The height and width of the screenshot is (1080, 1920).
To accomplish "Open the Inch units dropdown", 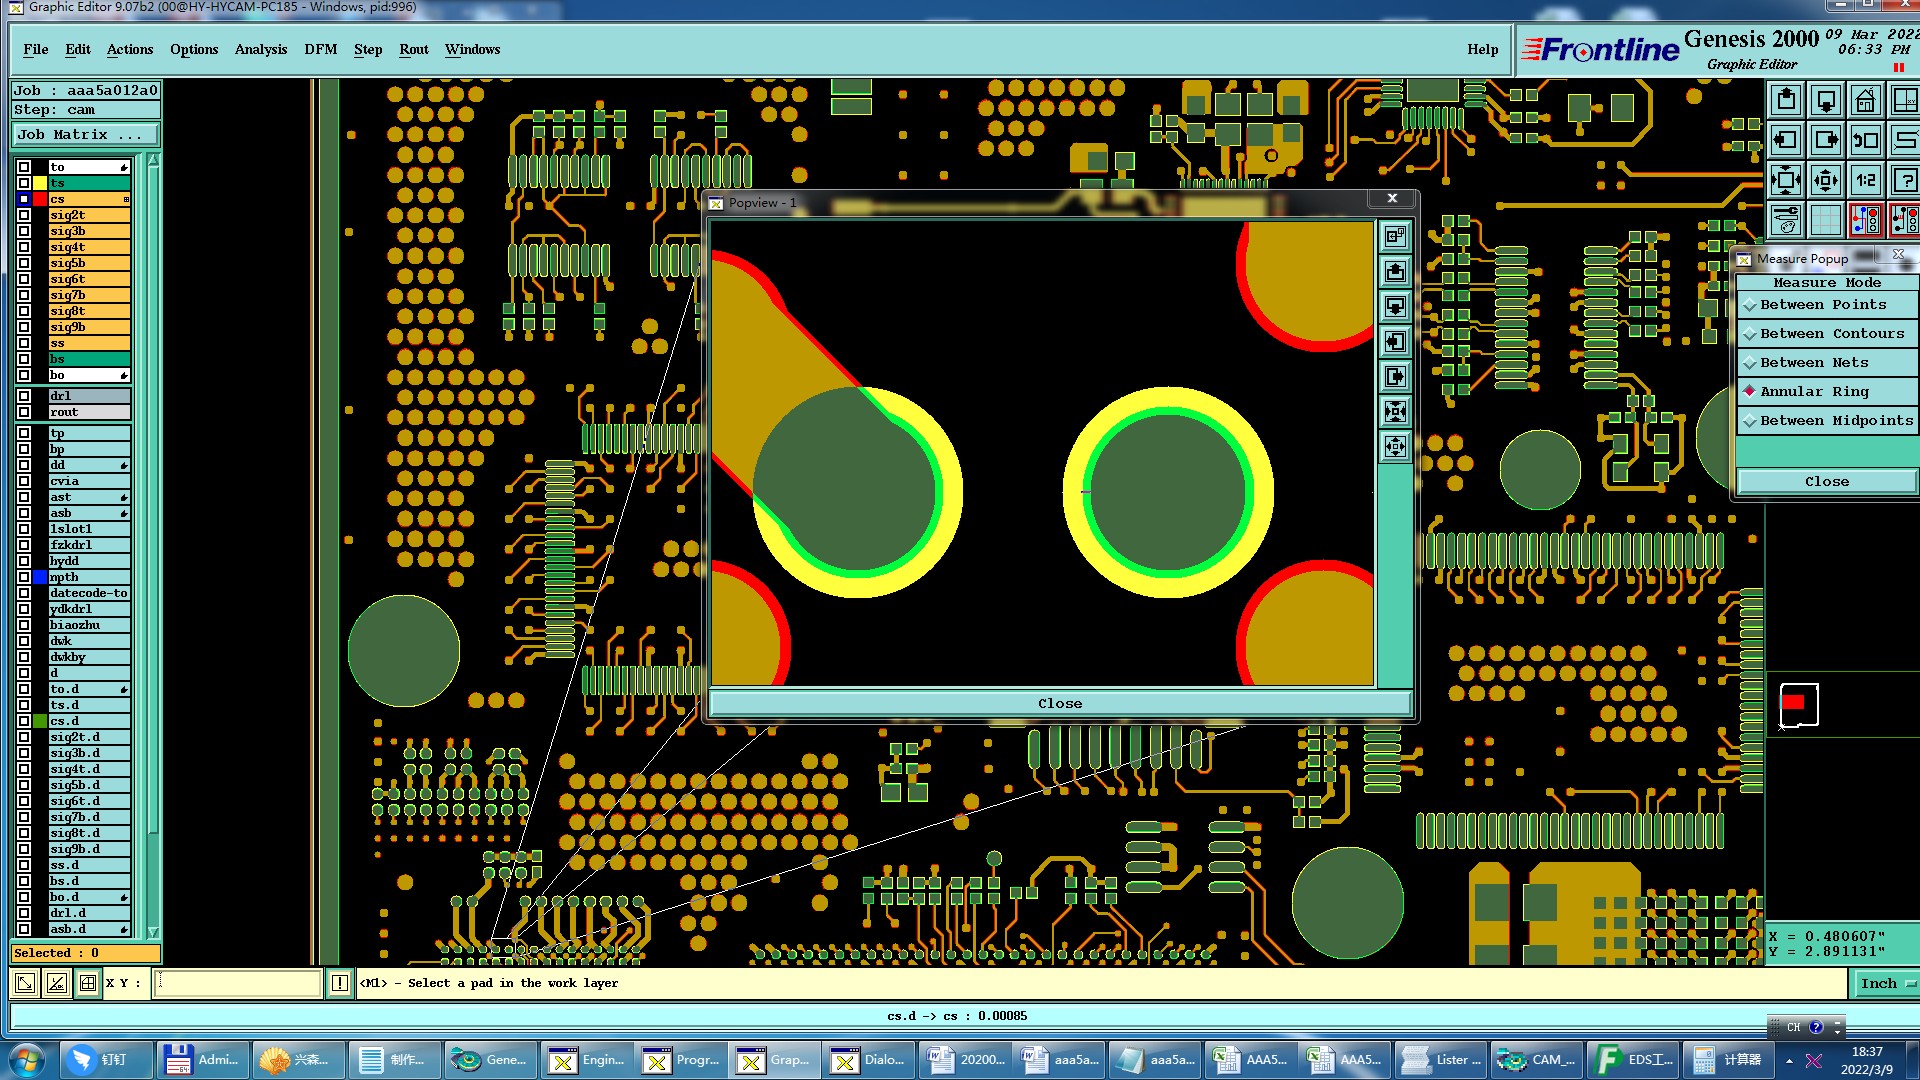I will click(1885, 984).
